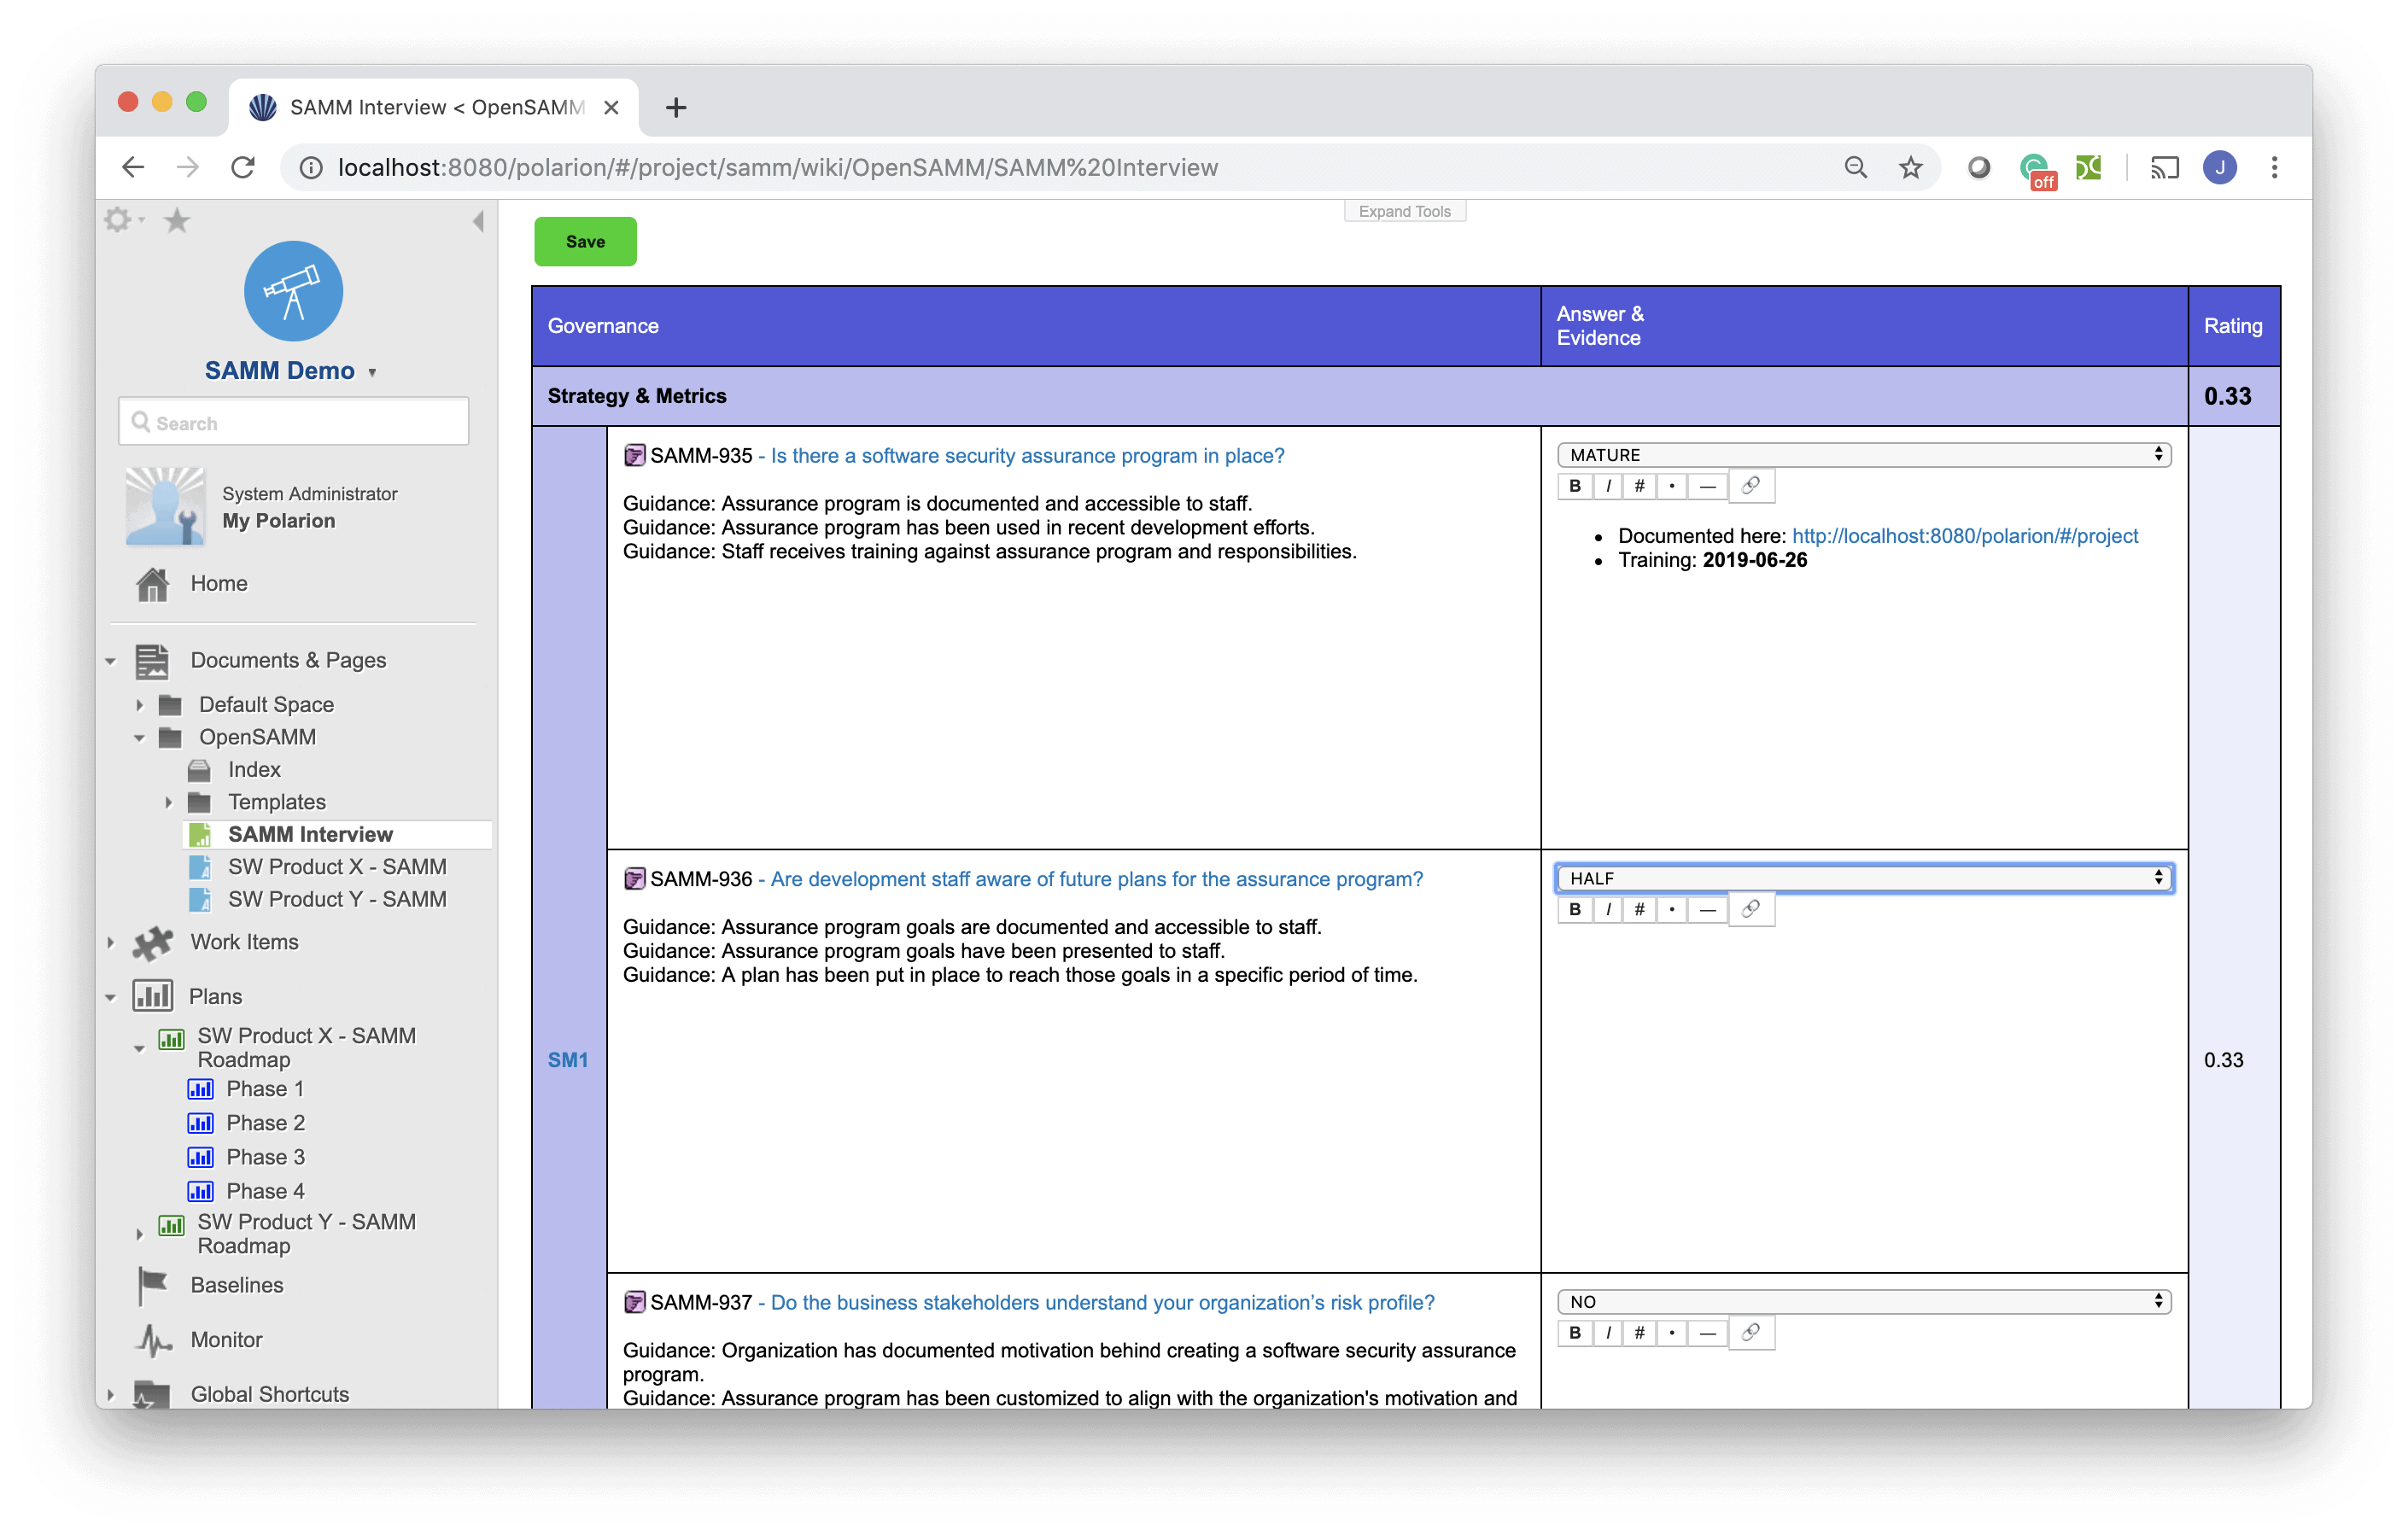This screenshot has width=2408, height=1535.
Task: Collapse the Documents & Pages section
Action: (x=111, y=661)
